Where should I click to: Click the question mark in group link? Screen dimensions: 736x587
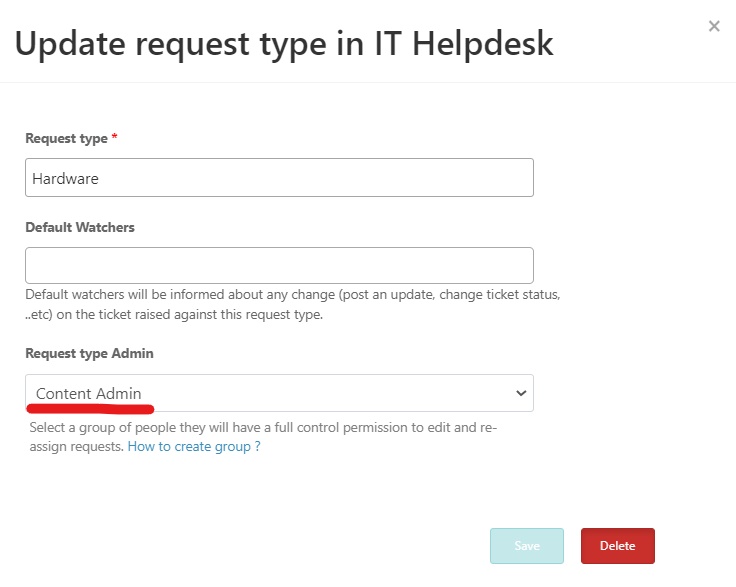click(257, 446)
